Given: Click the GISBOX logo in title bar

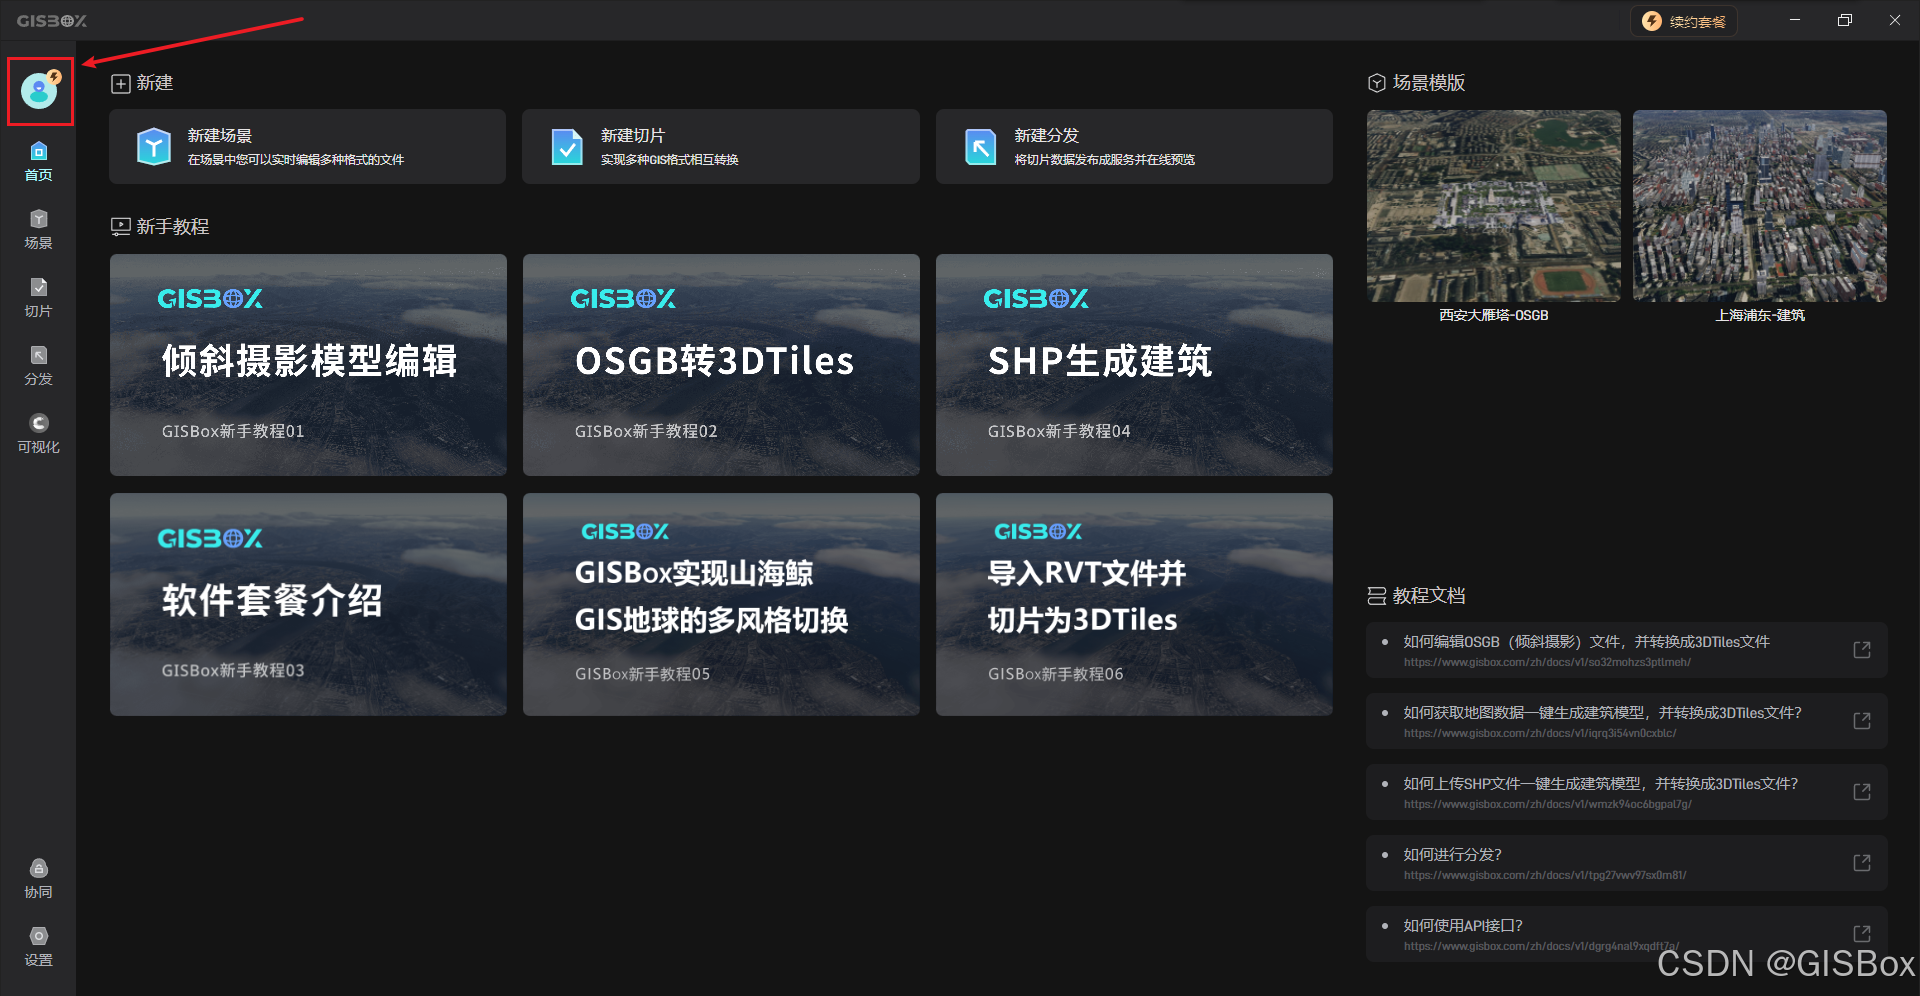Looking at the screenshot, I should click(52, 21).
